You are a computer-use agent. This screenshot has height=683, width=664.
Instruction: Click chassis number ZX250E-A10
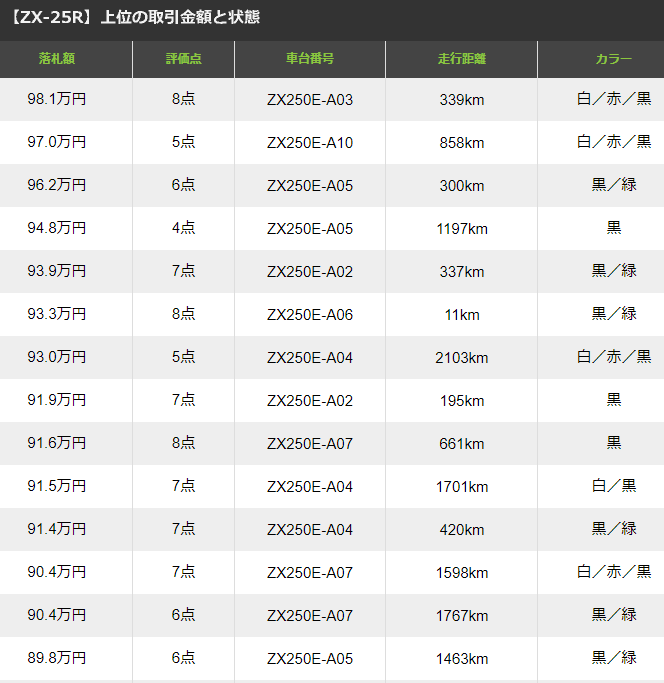point(310,142)
